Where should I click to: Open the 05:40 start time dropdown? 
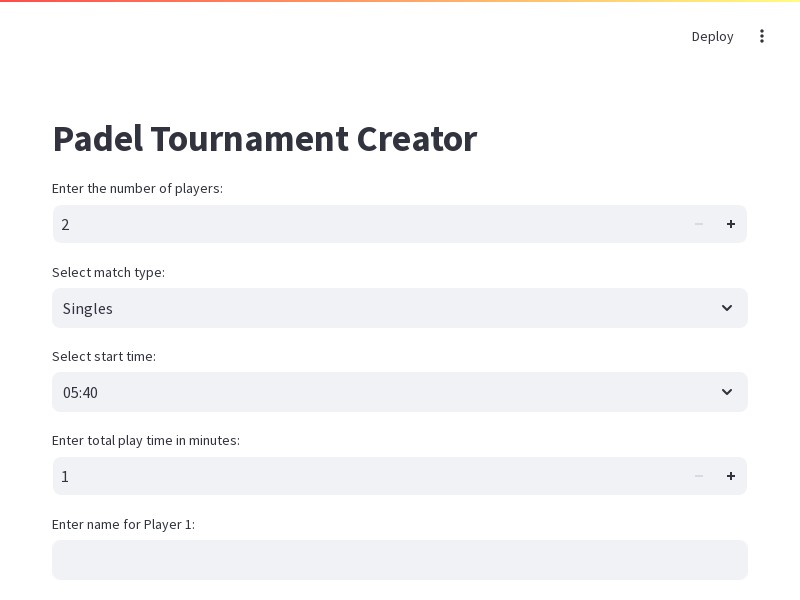coord(399,392)
